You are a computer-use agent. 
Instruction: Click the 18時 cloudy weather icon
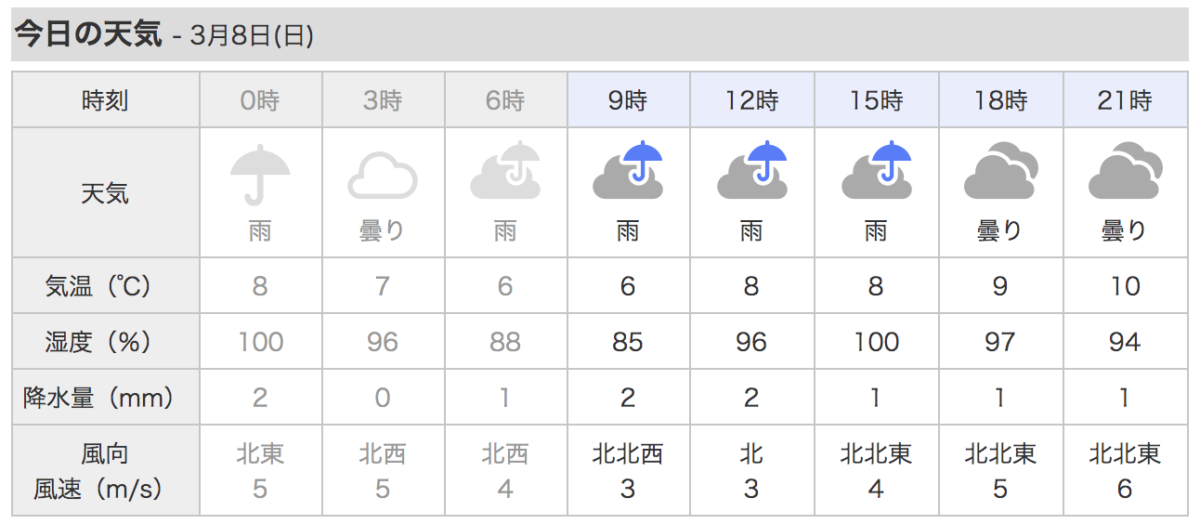pos(999,174)
